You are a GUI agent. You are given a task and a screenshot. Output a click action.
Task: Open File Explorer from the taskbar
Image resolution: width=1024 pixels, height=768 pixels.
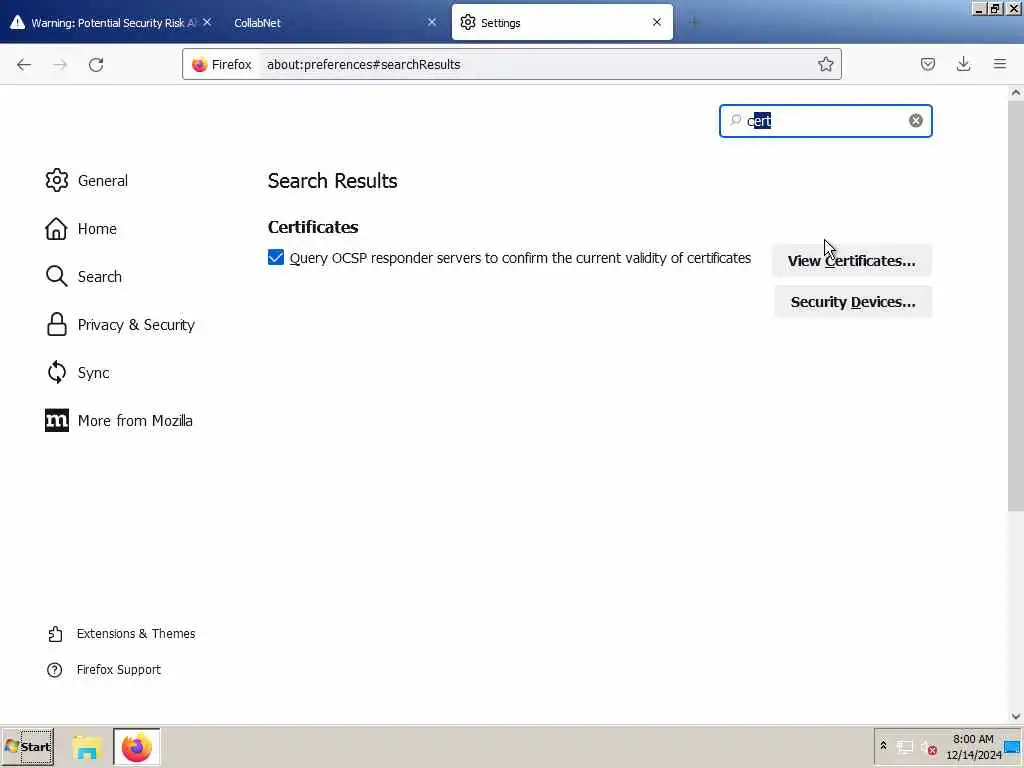pyautogui.click(x=87, y=747)
